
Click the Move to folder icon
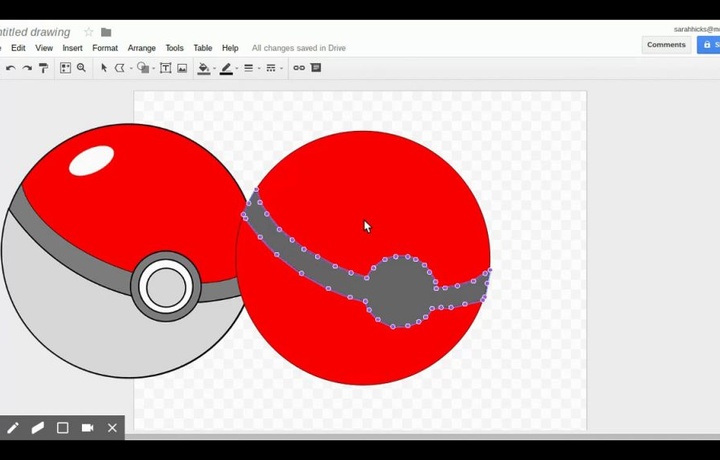(106, 32)
